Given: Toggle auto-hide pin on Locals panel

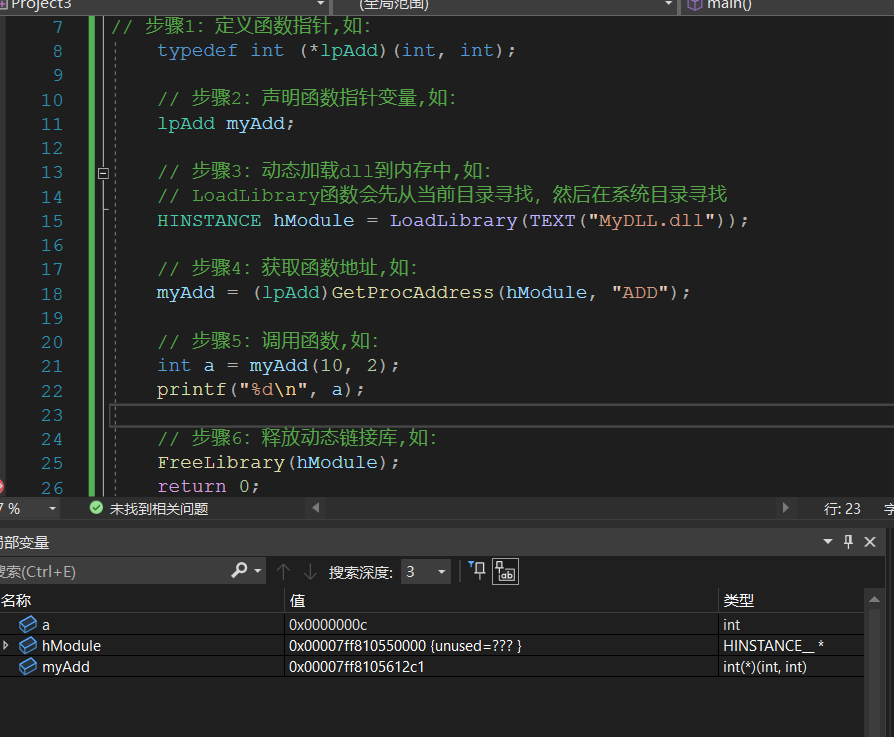Looking at the screenshot, I should tap(848, 541).
